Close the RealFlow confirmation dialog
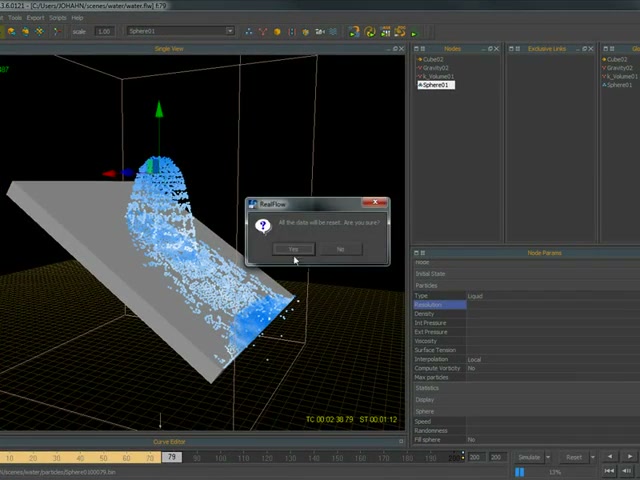The image size is (640, 480). [x=375, y=202]
